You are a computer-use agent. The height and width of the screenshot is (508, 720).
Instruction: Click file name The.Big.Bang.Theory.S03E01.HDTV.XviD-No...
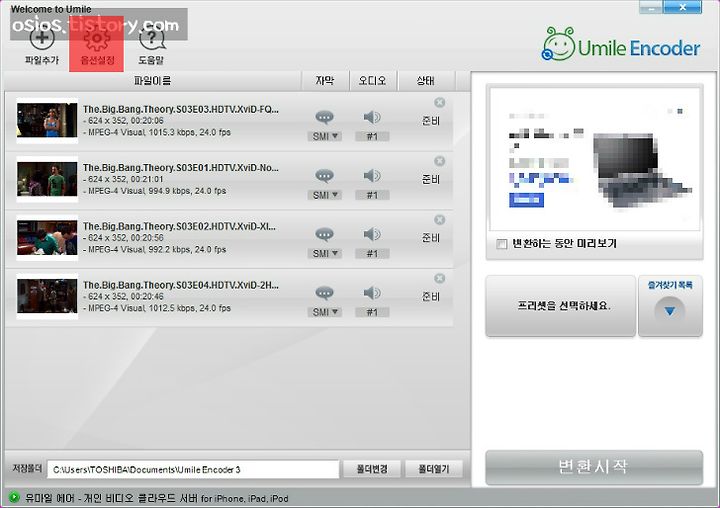[x=180, y=168]
